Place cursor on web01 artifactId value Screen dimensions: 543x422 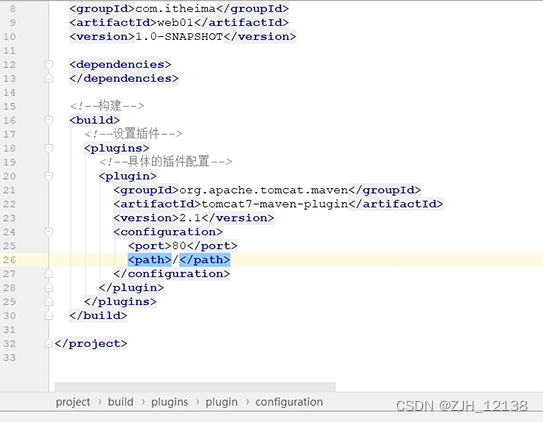point(175,23)
